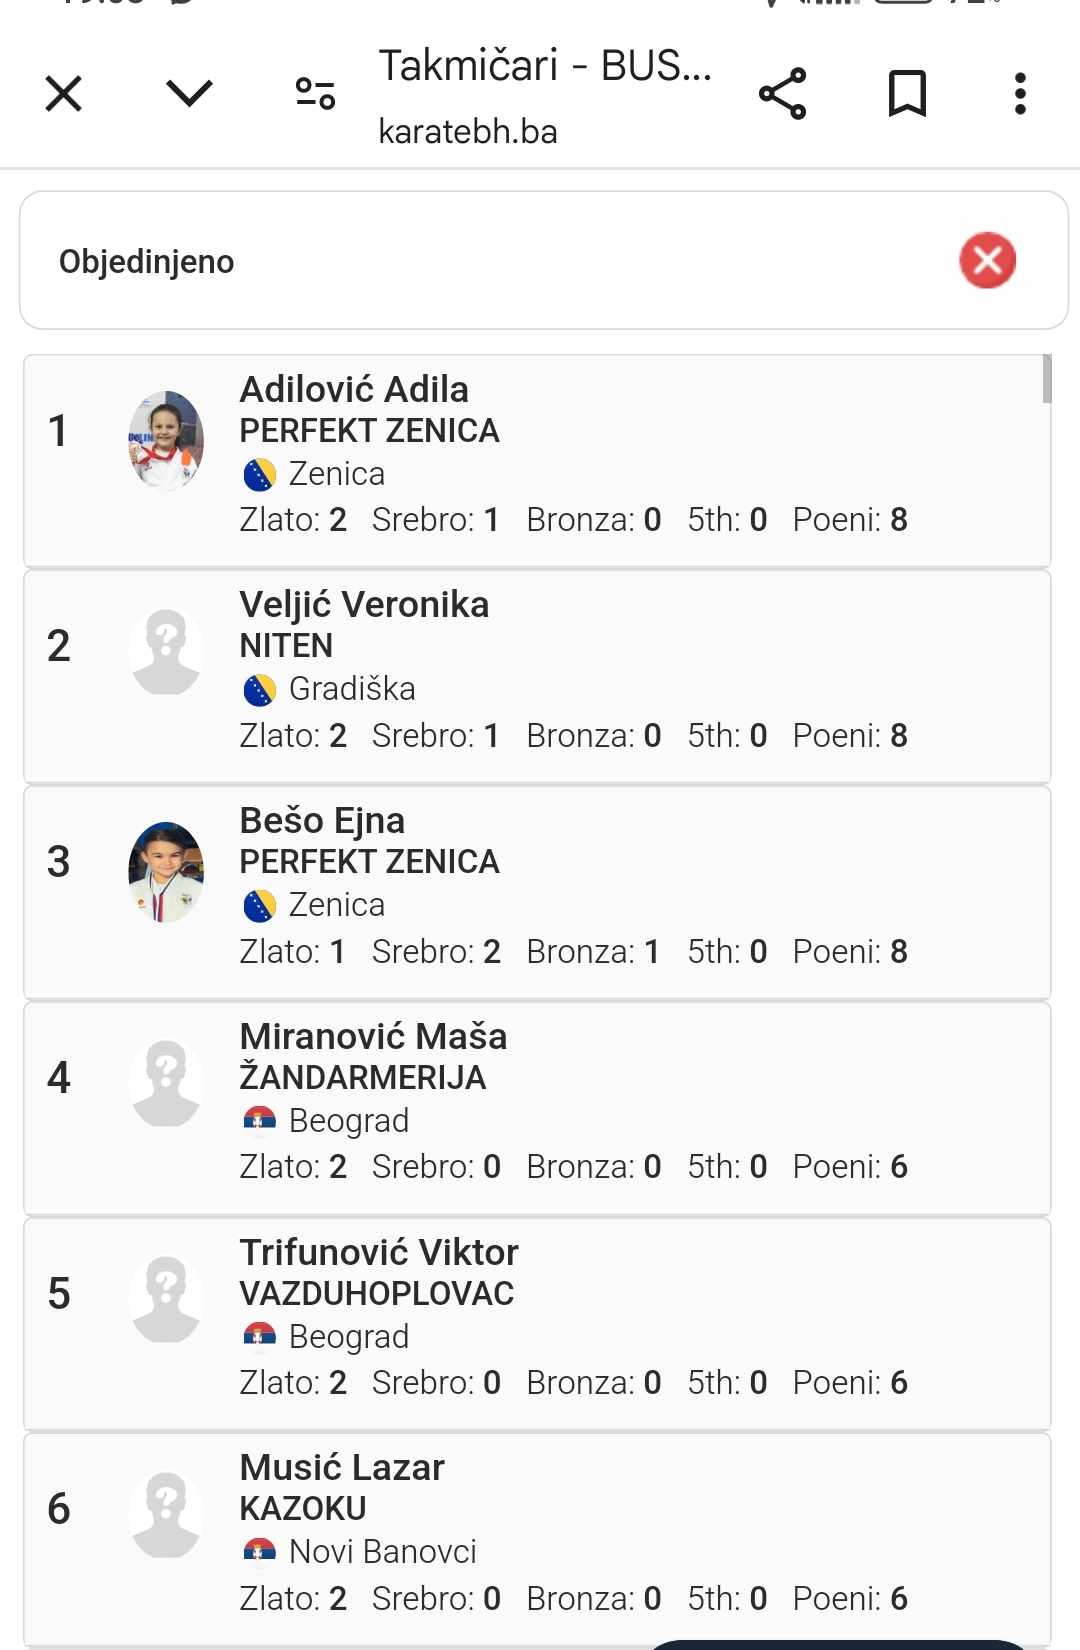
Task: Open the three-dot overflow menu
Action: point(1020,94)
